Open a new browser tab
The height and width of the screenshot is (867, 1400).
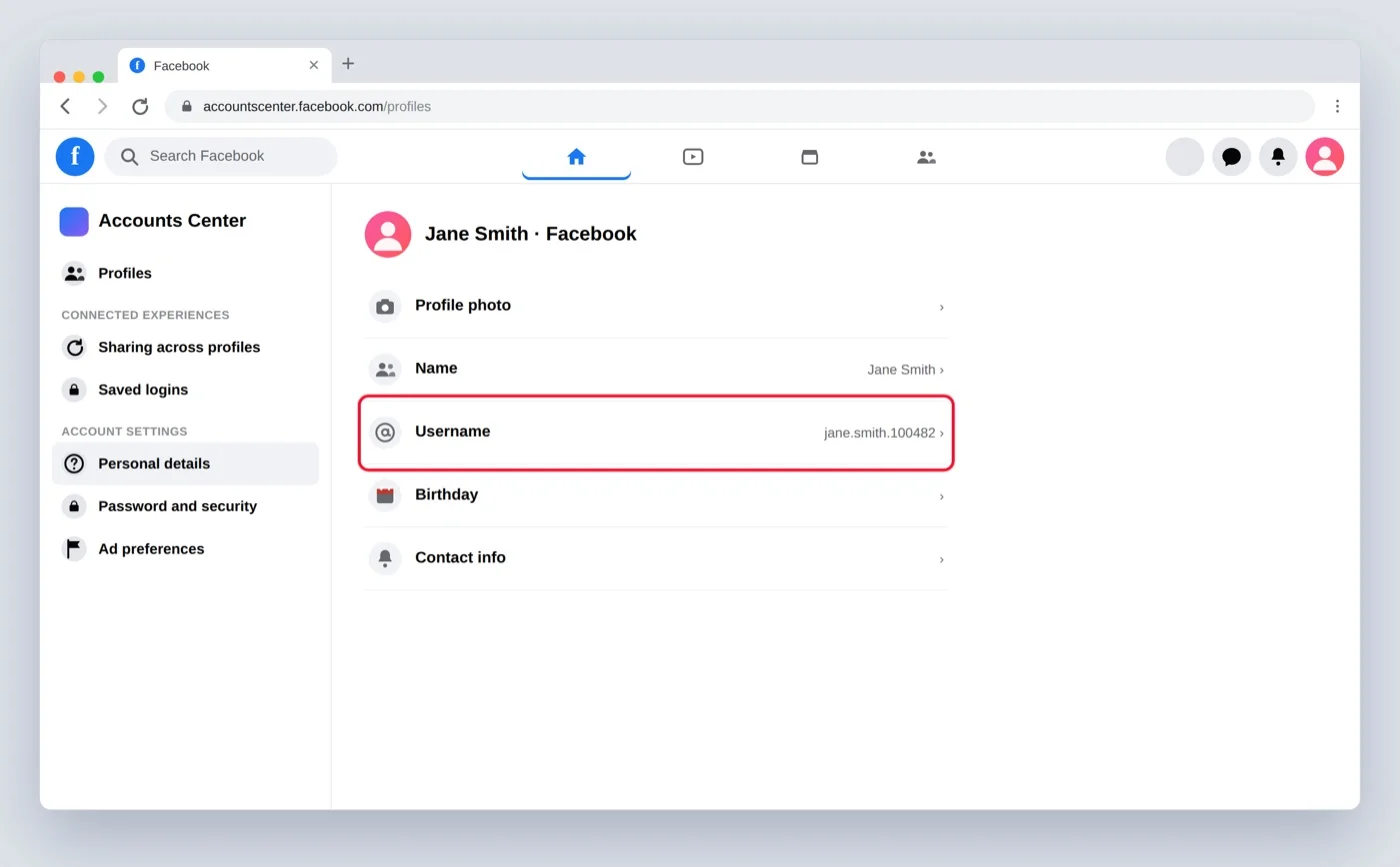[348, 64]
